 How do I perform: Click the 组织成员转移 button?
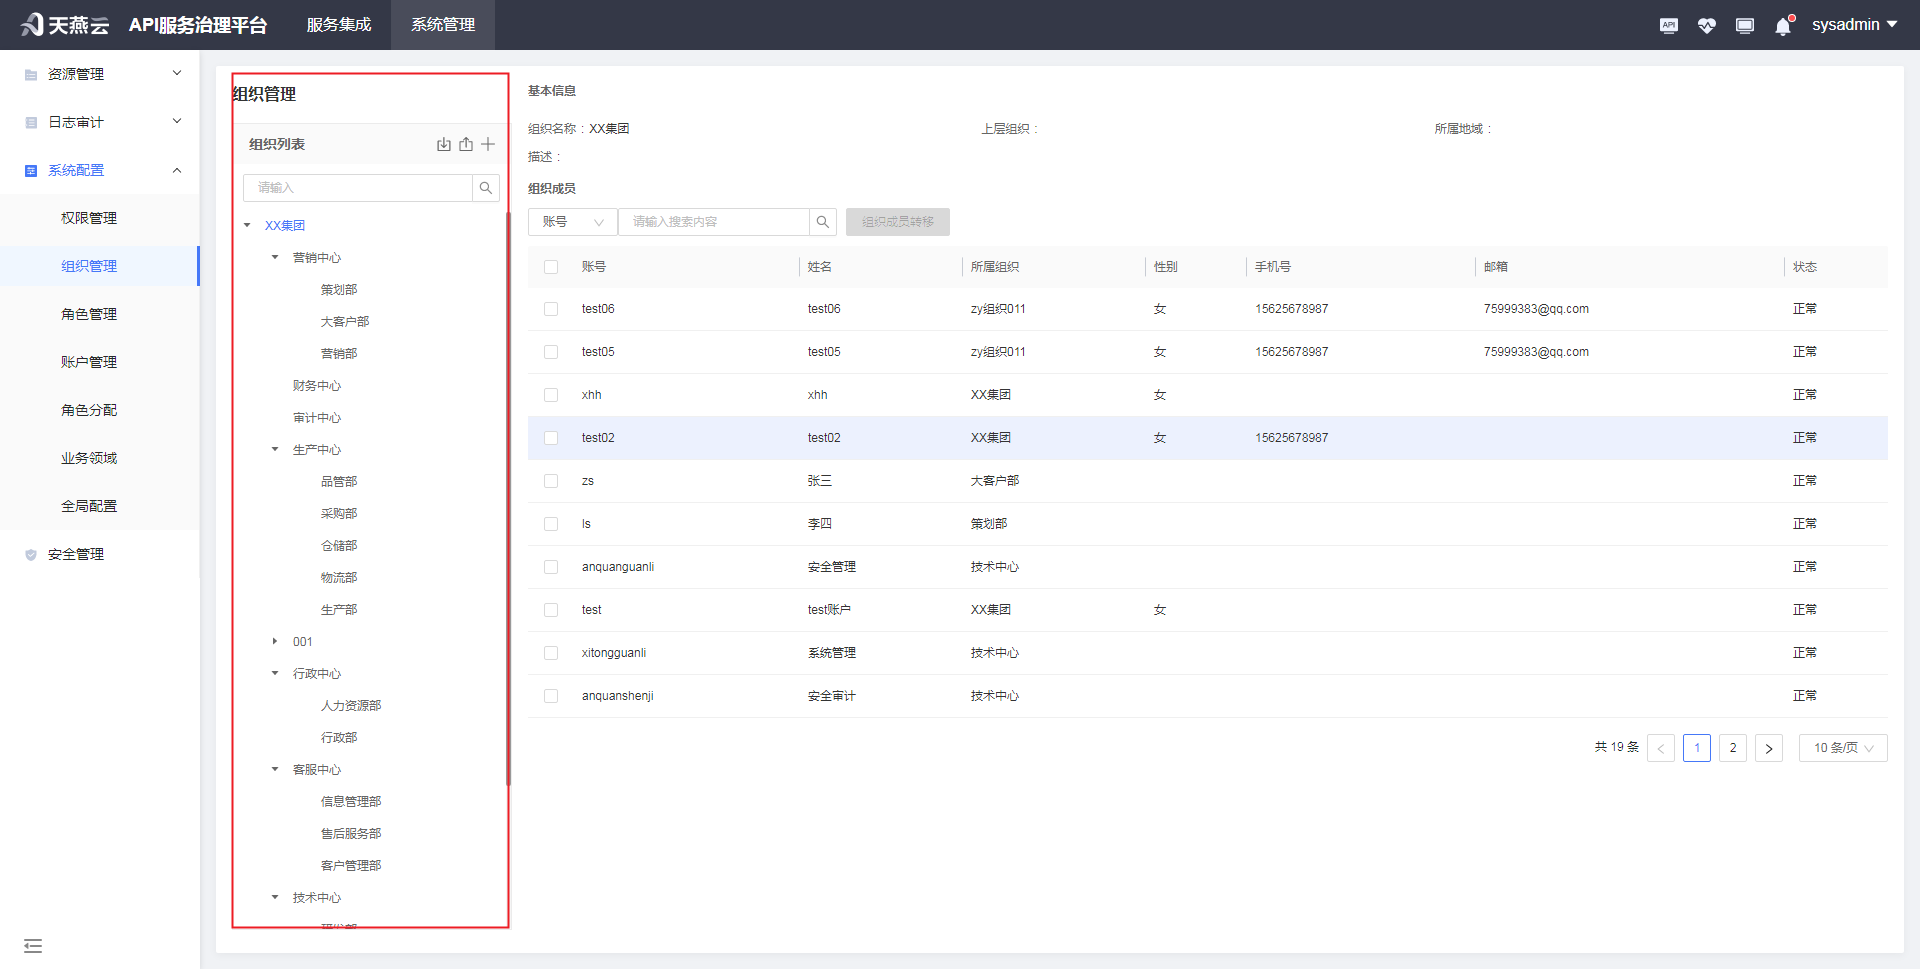(897, 222)
